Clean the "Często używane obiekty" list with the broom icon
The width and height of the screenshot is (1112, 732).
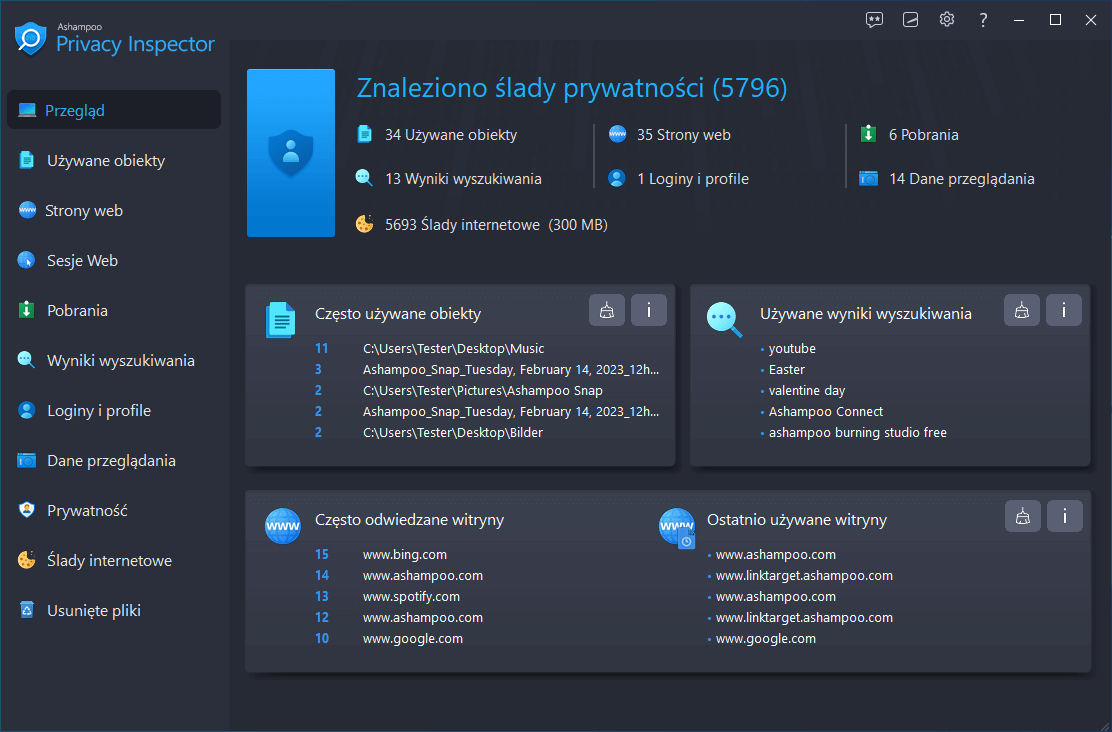pos(607,310)
